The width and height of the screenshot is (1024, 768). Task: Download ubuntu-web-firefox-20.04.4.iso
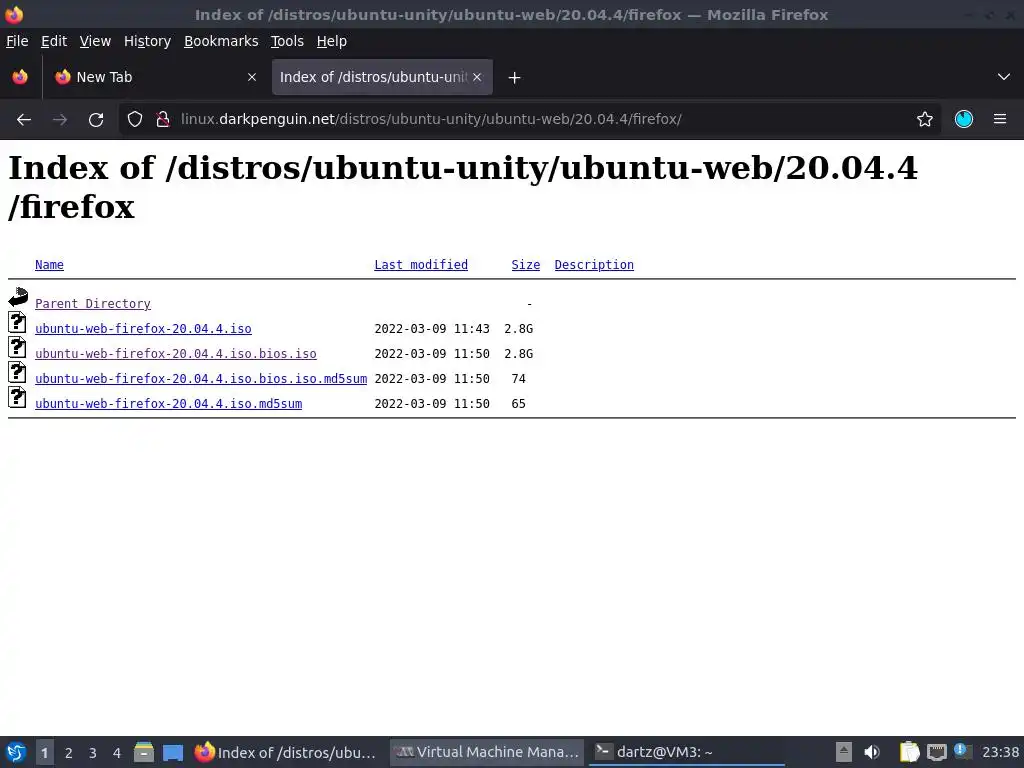[143, 328]
